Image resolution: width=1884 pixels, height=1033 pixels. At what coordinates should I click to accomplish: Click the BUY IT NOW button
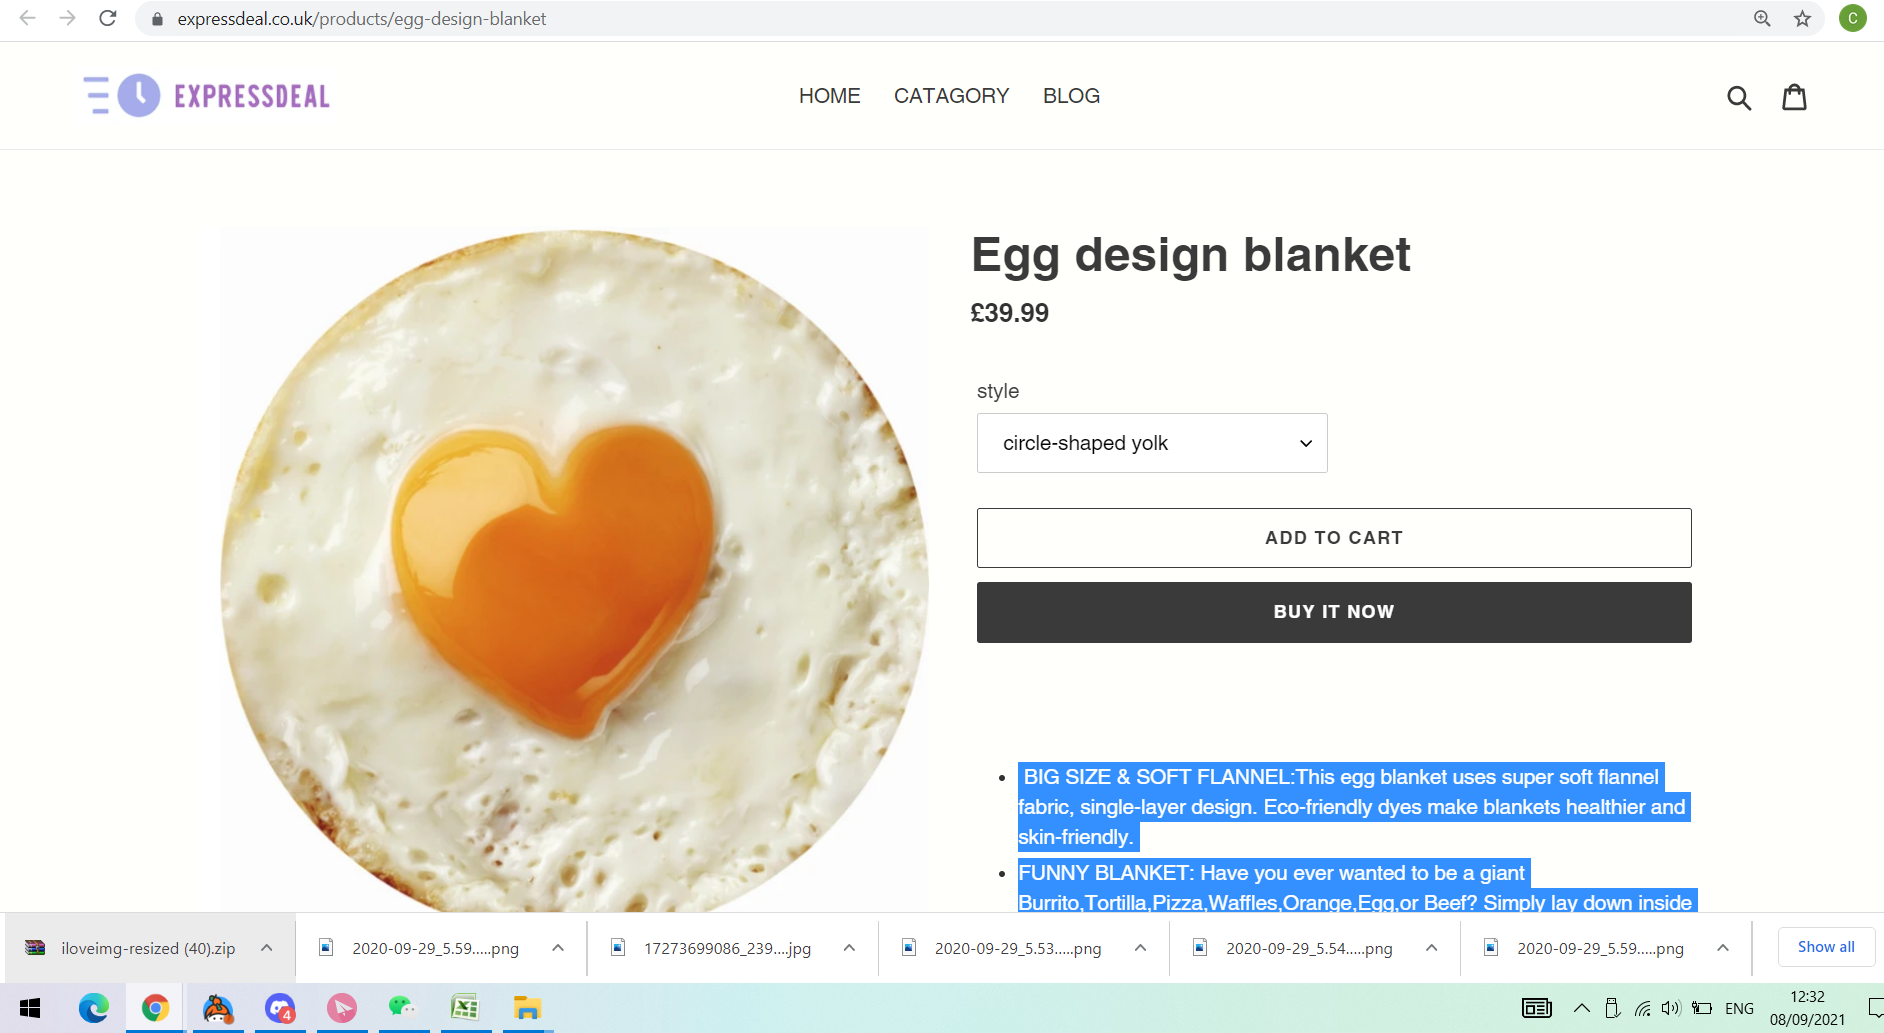[x=1334, y=612]
